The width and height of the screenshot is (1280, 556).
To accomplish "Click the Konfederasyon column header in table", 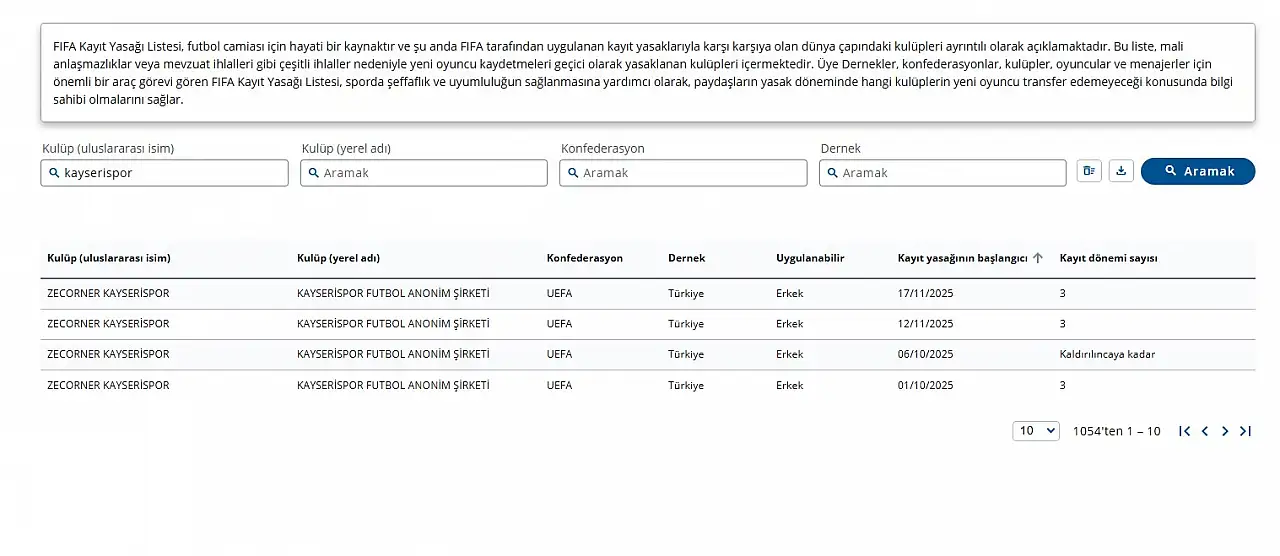I will pos(584,258).
